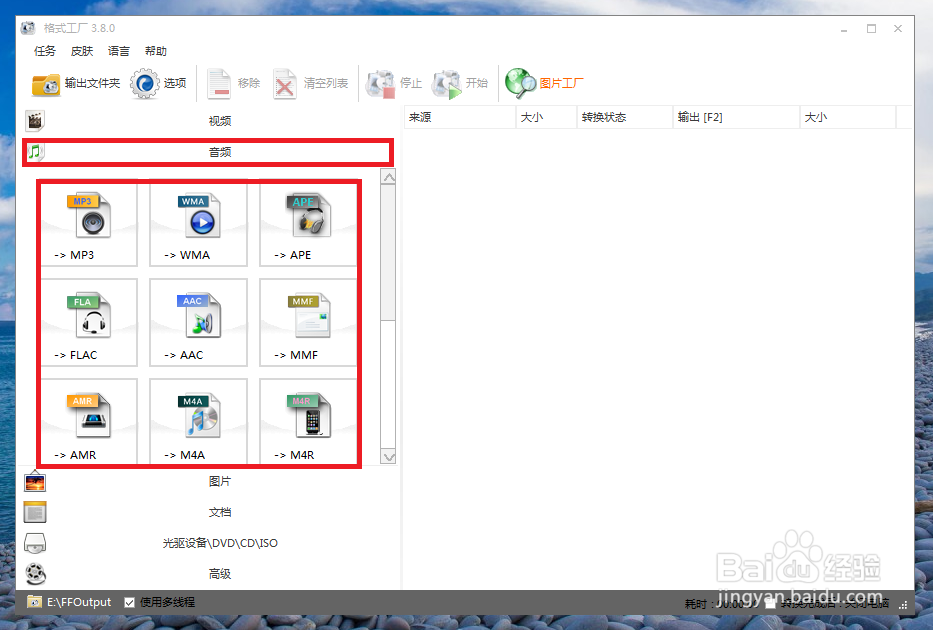Open the 任务 menu
This screenshot has height=630, width=933.
[44, 51]
